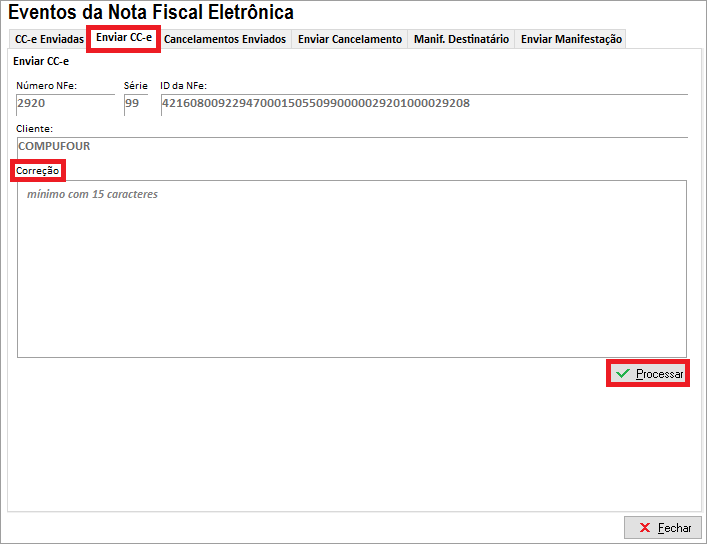Open the Cancelamentos Enviados tab

(225, 39)
